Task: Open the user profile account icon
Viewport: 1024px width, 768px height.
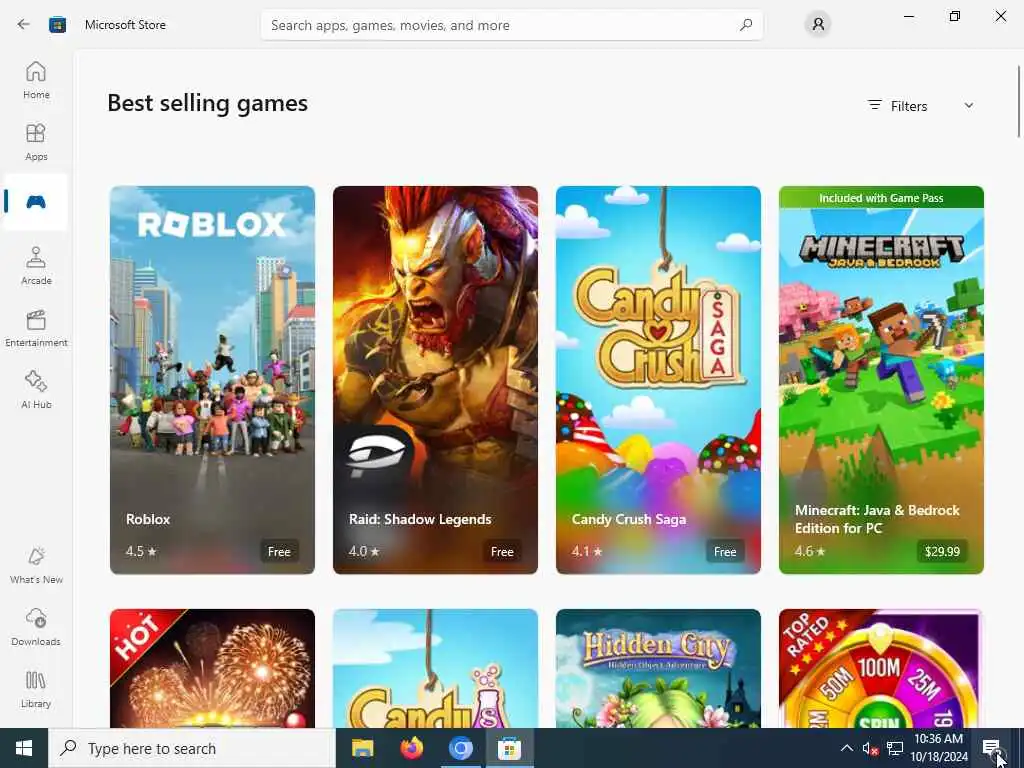Action: point(818,25)
